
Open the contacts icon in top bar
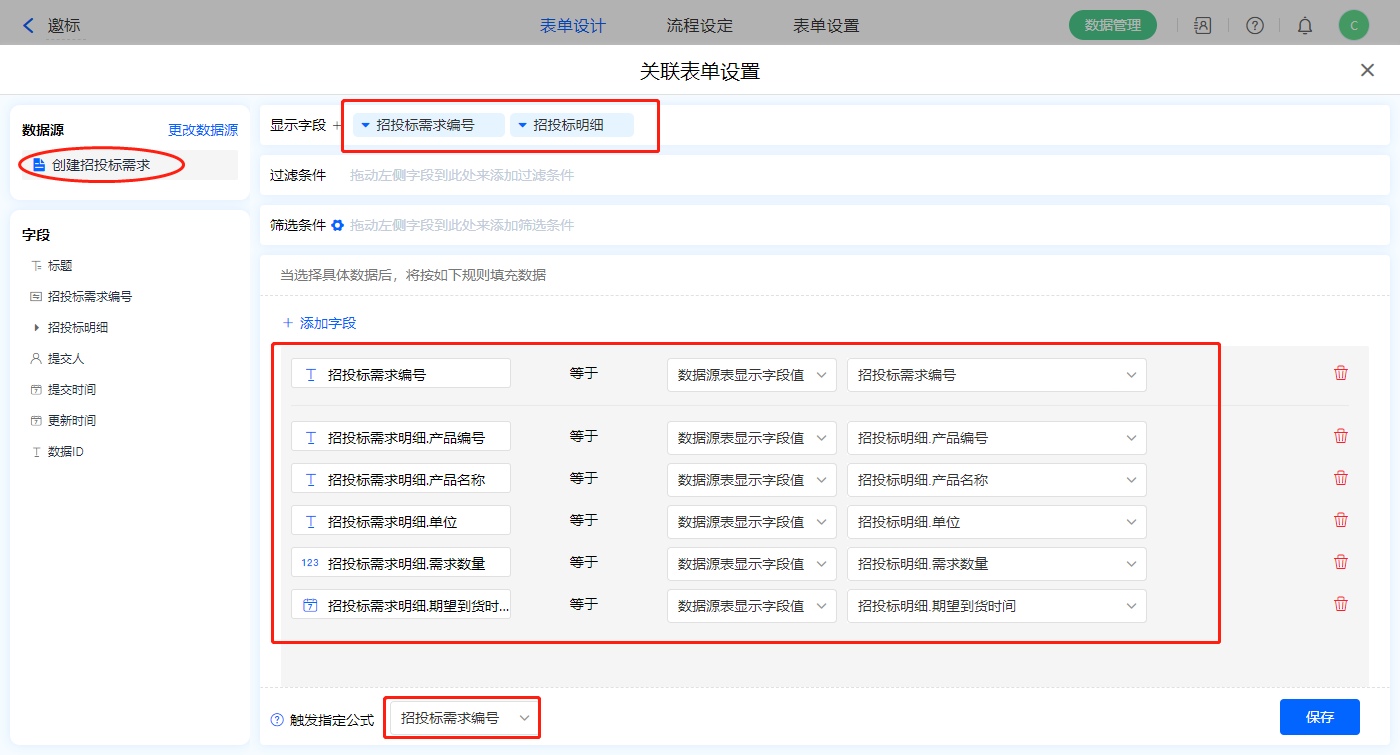click(1203, 26)
